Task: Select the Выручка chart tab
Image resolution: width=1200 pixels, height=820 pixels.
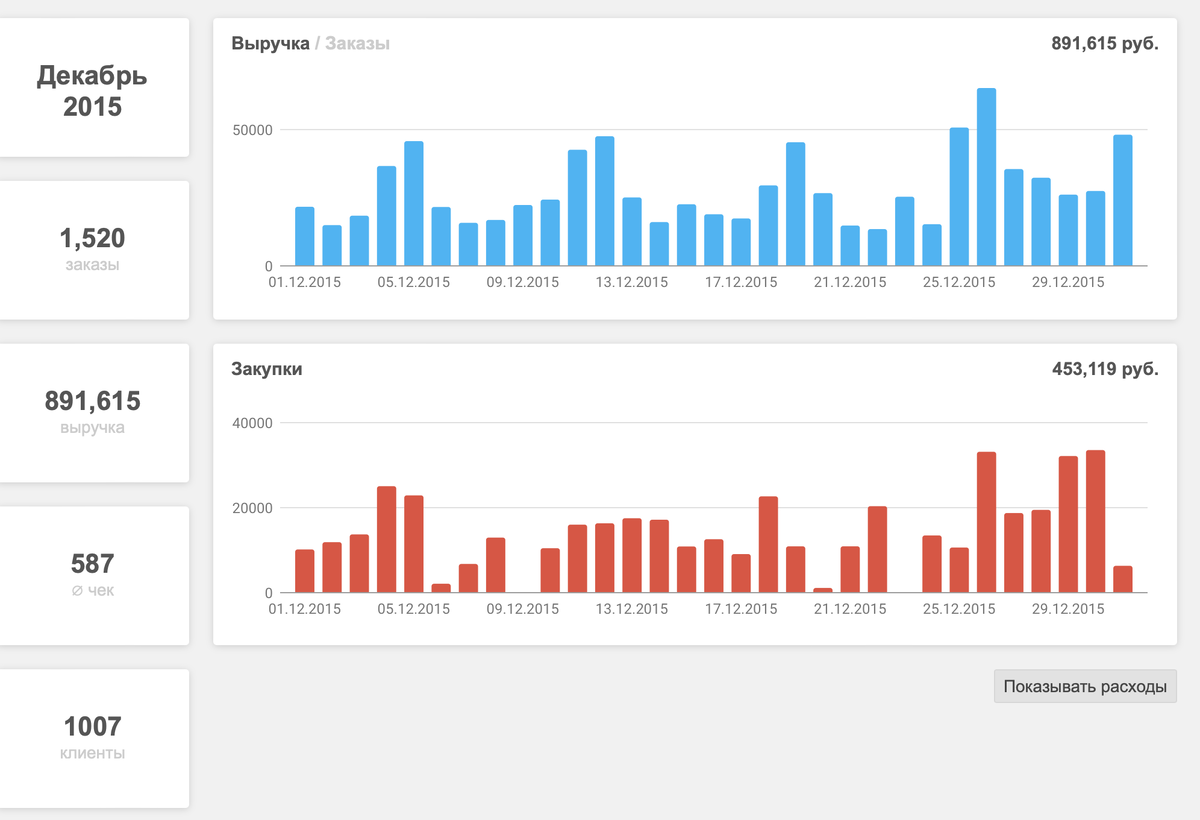Action: 270,44
